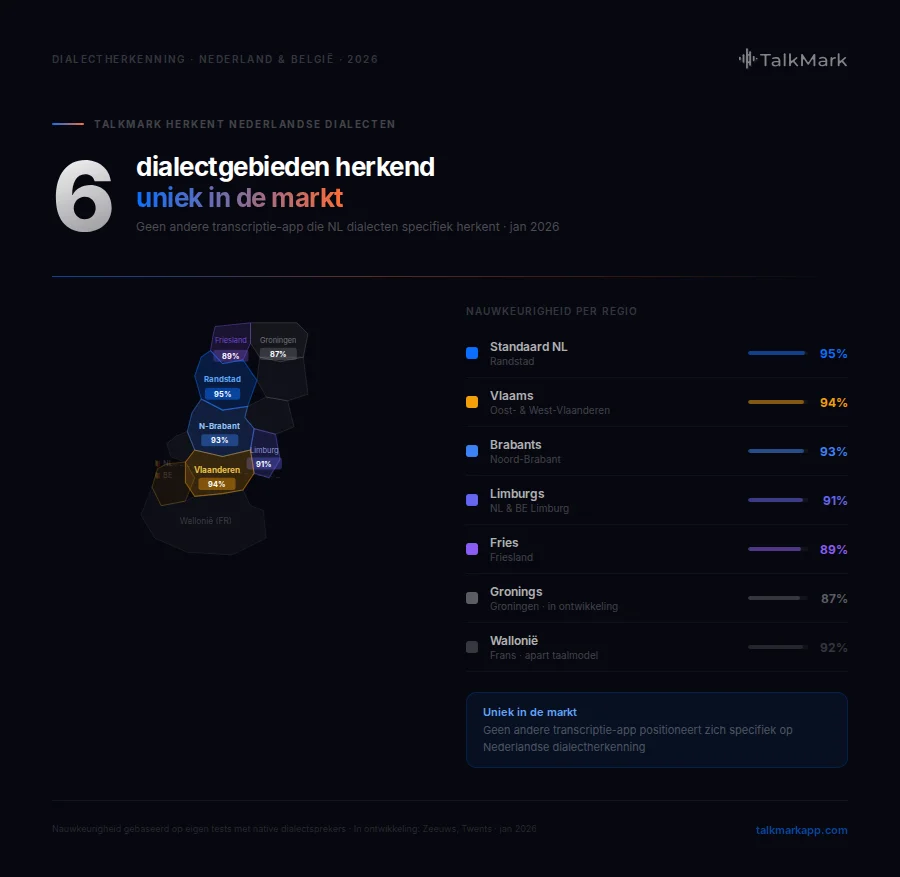
Task: Click the purple Fries color swatch
Action: click(472, 549)
